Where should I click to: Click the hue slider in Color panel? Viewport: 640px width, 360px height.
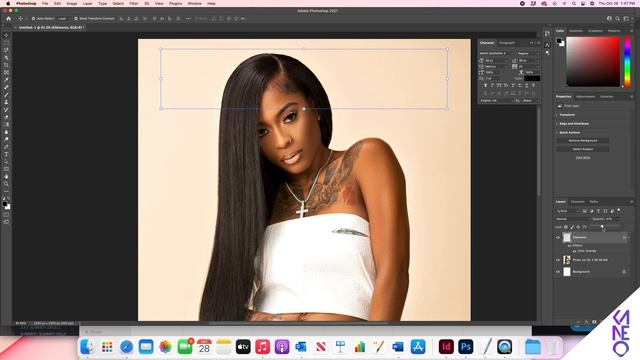point(627,62)
